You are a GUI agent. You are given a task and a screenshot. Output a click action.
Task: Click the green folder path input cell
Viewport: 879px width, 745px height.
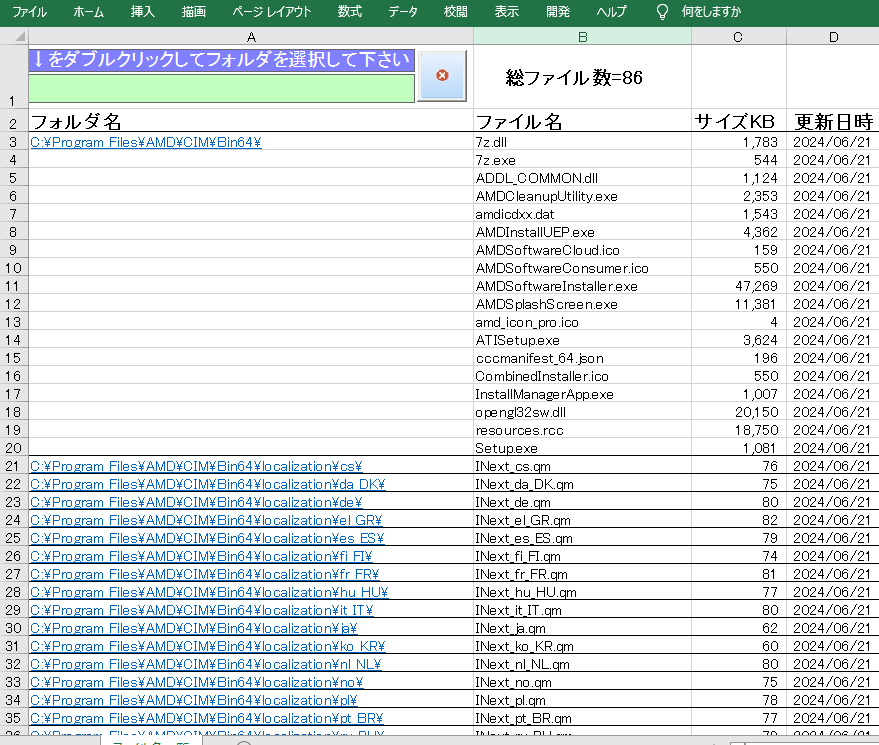[221, 89]
